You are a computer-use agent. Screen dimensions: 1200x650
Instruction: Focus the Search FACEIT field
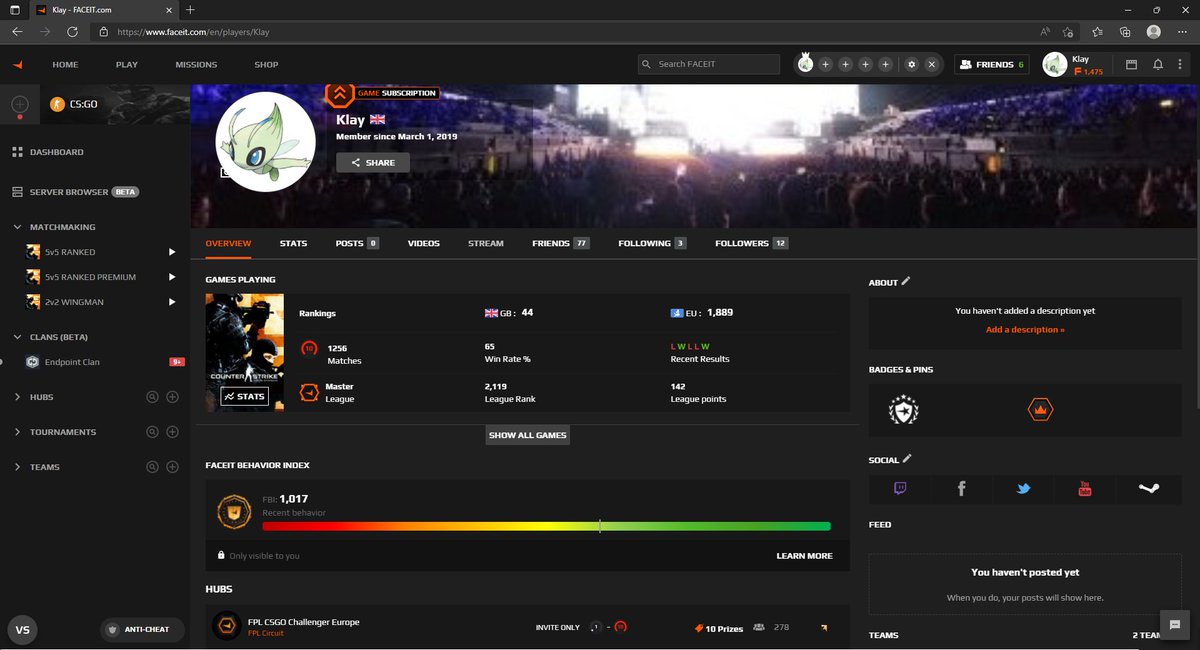(x=709, y=64)
